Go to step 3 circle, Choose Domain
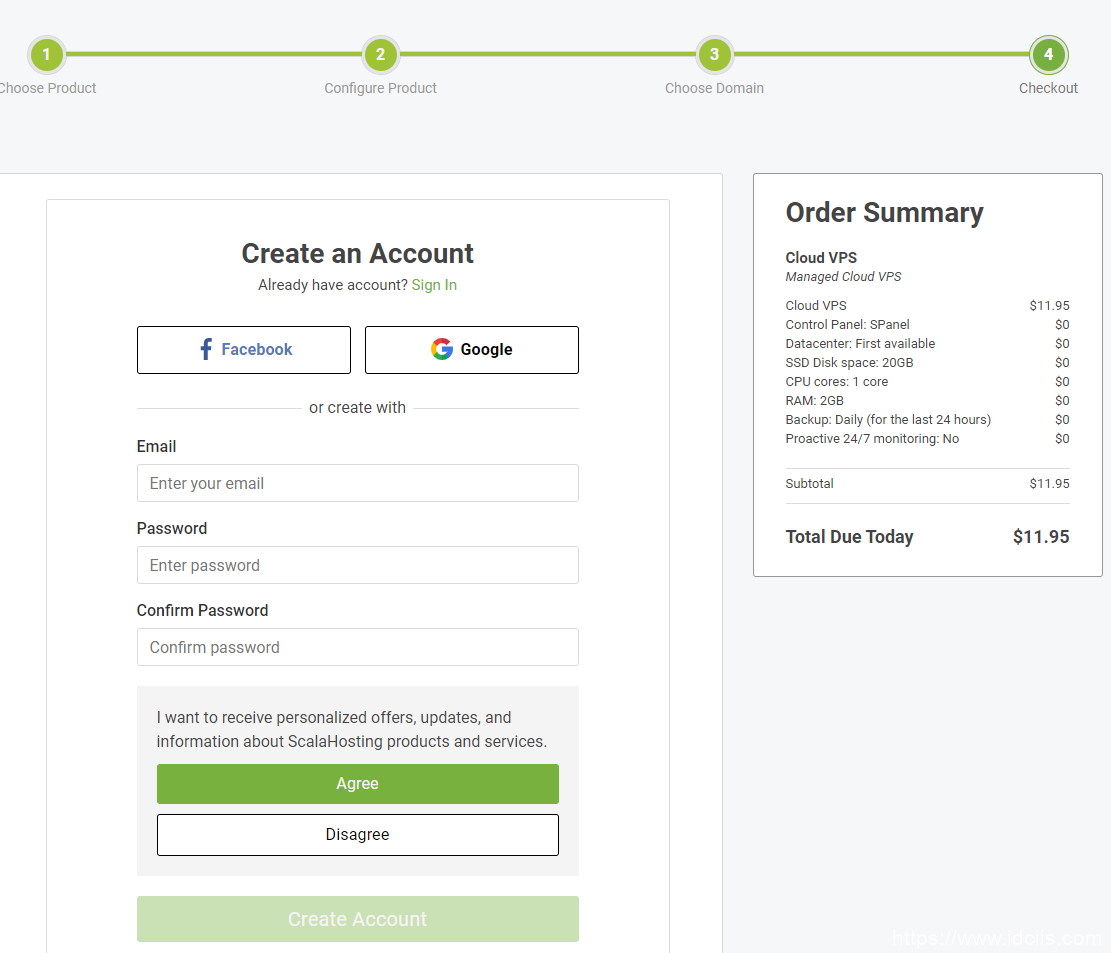 pyautogui.click(x=714, y=55)
